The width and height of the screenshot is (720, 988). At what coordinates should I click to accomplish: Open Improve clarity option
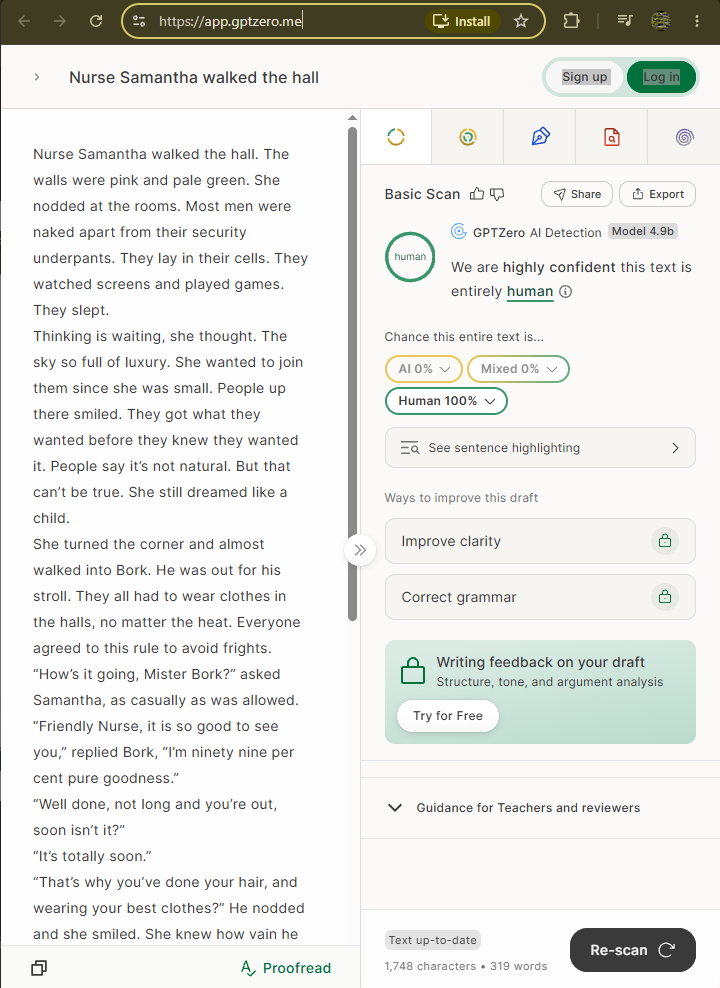tap(540, 541)
